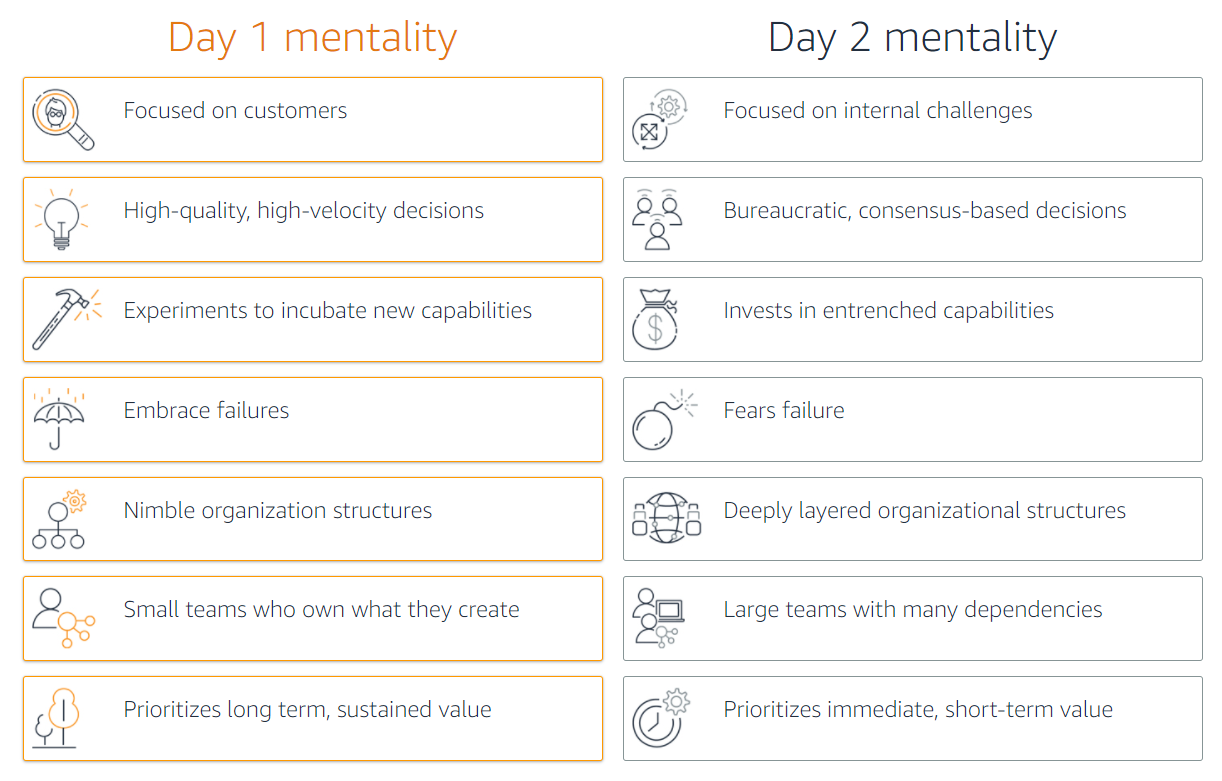Click Bureaucratic, consensus-based decisions text
Image resolution: width=1222 pixels, height=781 pixels.
(x=925, y=211)
